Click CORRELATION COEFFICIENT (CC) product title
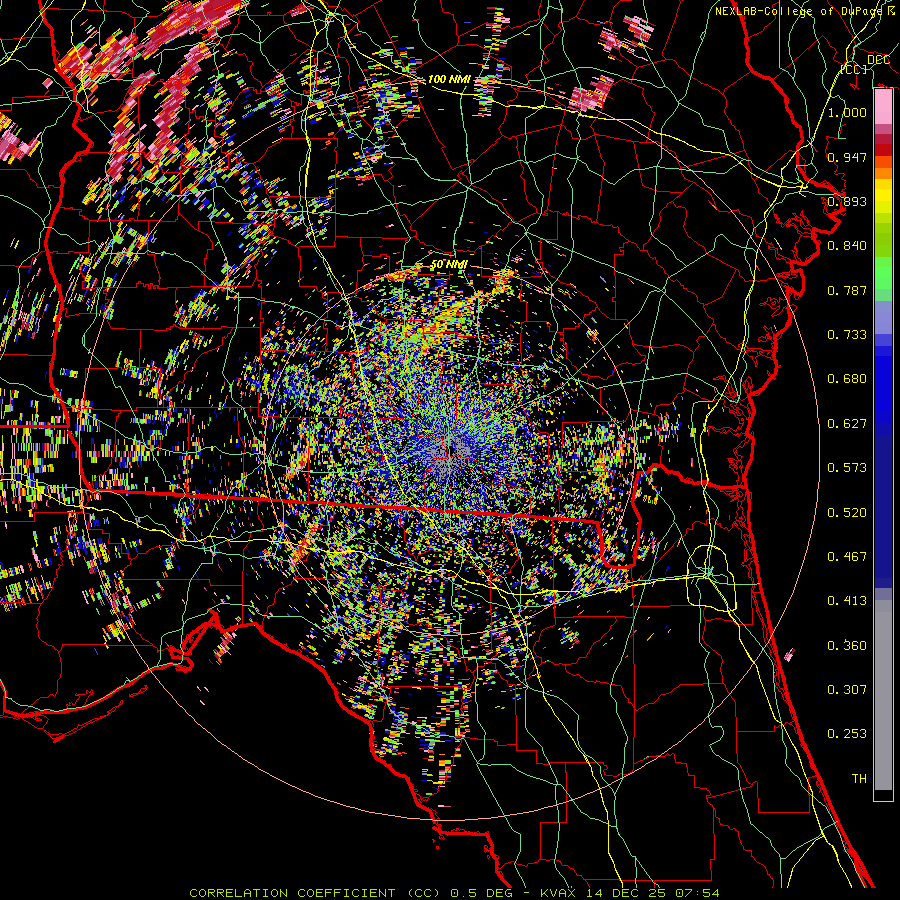The height and width of the screenshot is (900, 900). click(315, 893)
